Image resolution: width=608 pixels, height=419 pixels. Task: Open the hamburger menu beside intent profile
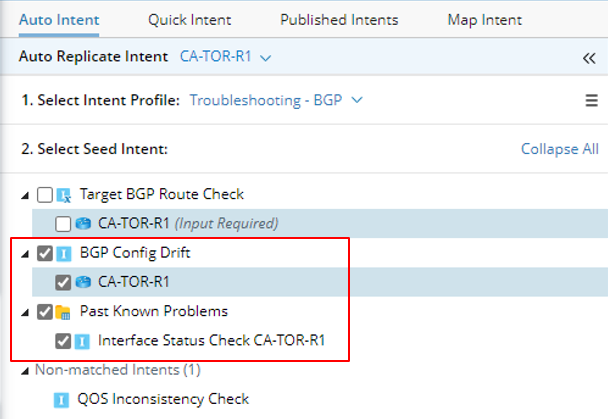(x=591, y=100)
